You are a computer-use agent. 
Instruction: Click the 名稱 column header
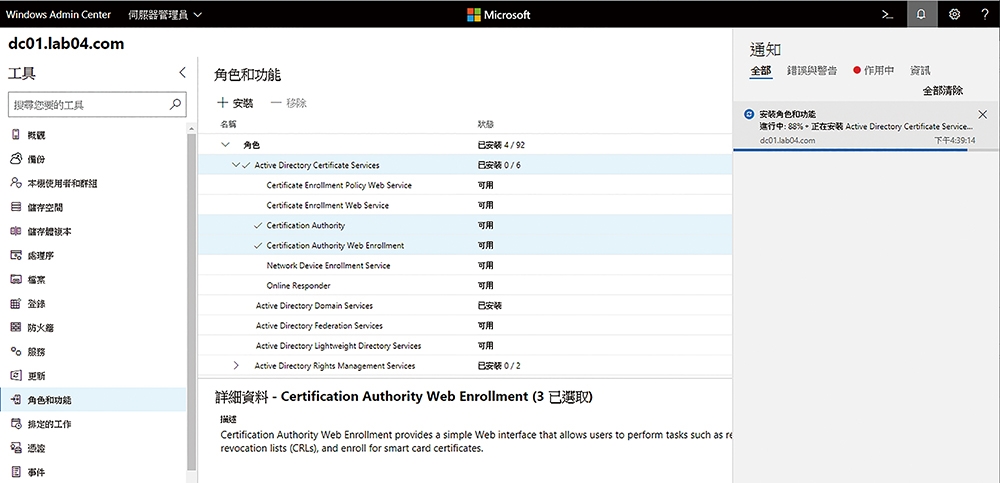click(x=228, y=124)
